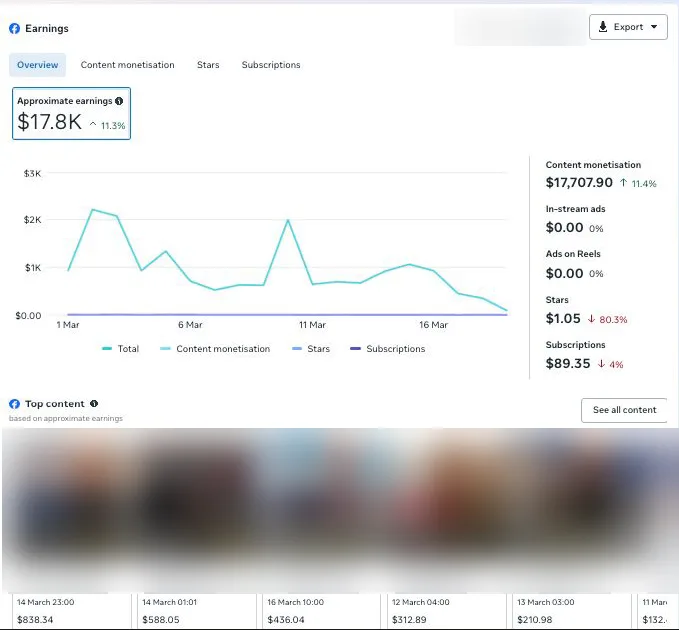Open the Stars tab

point(208,65)
